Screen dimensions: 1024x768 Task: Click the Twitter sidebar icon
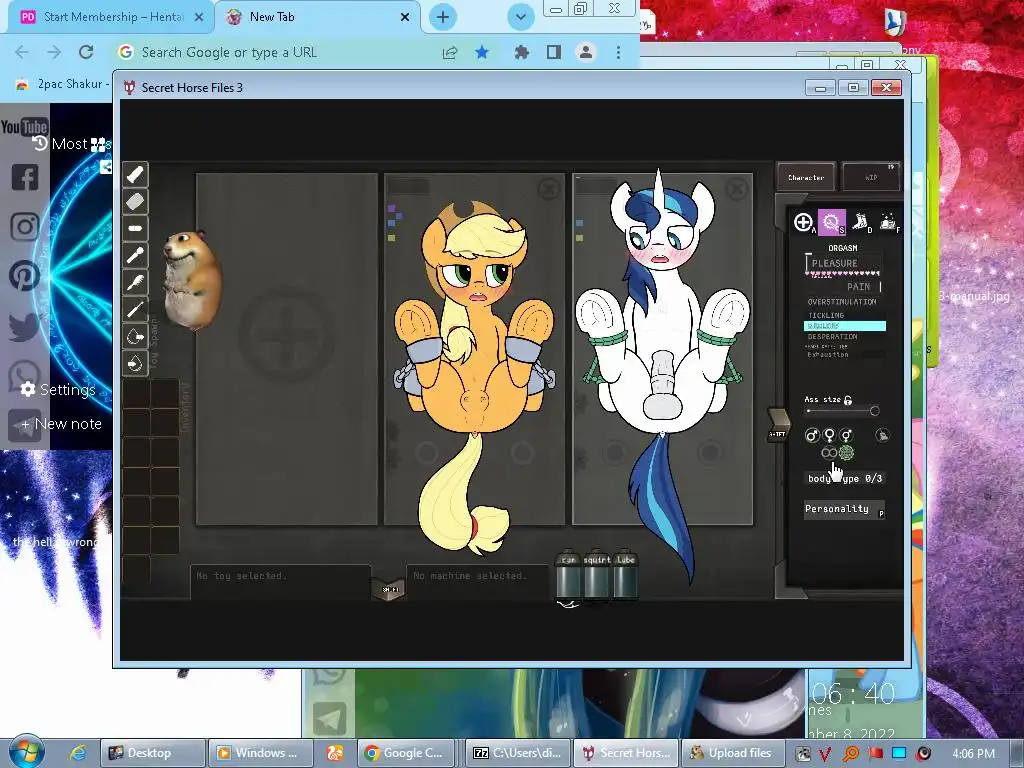pyautogui.click(x=25, y=326)
